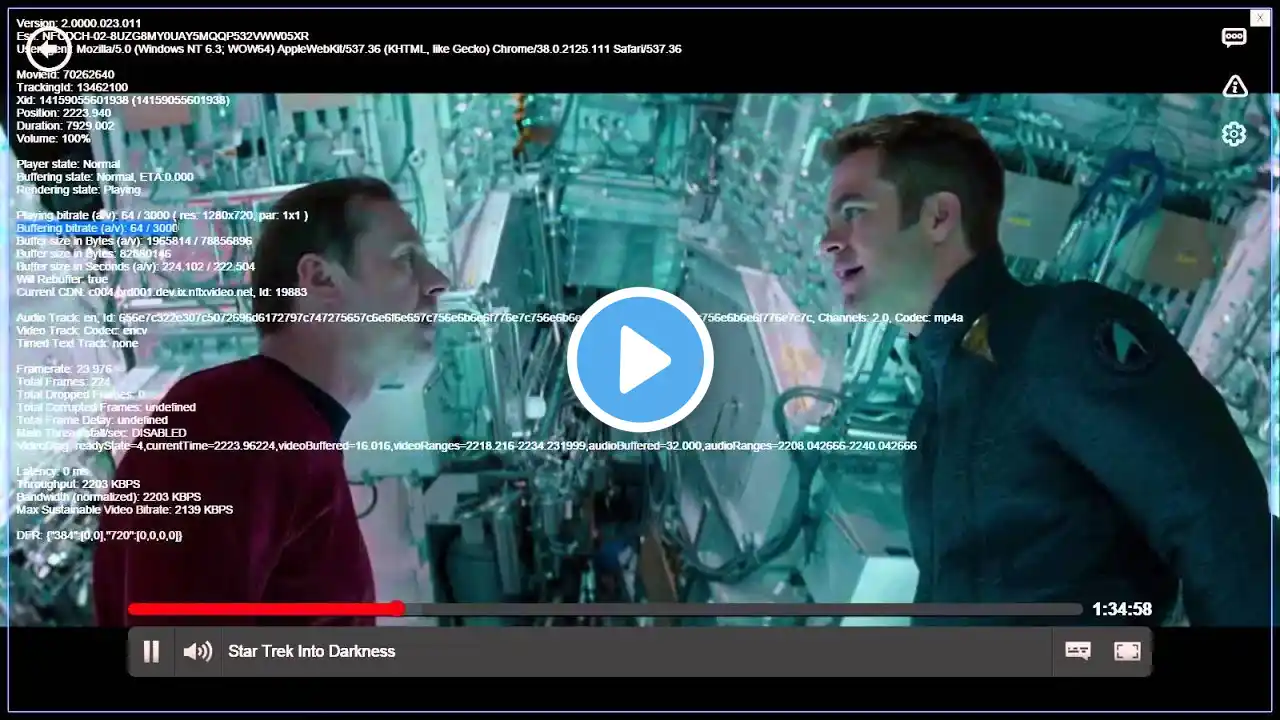Click the Total Corrupted Frames: undefined line

106,408
